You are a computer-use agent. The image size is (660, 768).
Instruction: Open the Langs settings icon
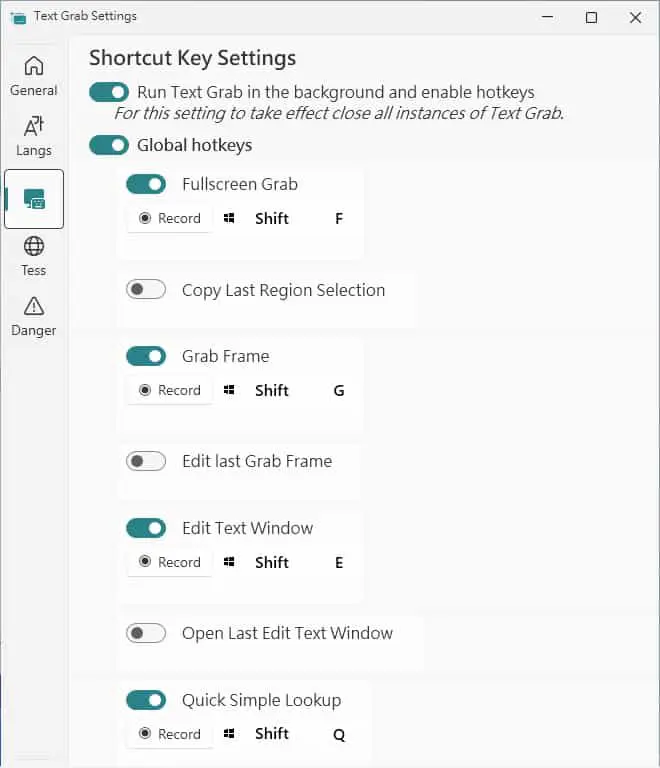34,126
